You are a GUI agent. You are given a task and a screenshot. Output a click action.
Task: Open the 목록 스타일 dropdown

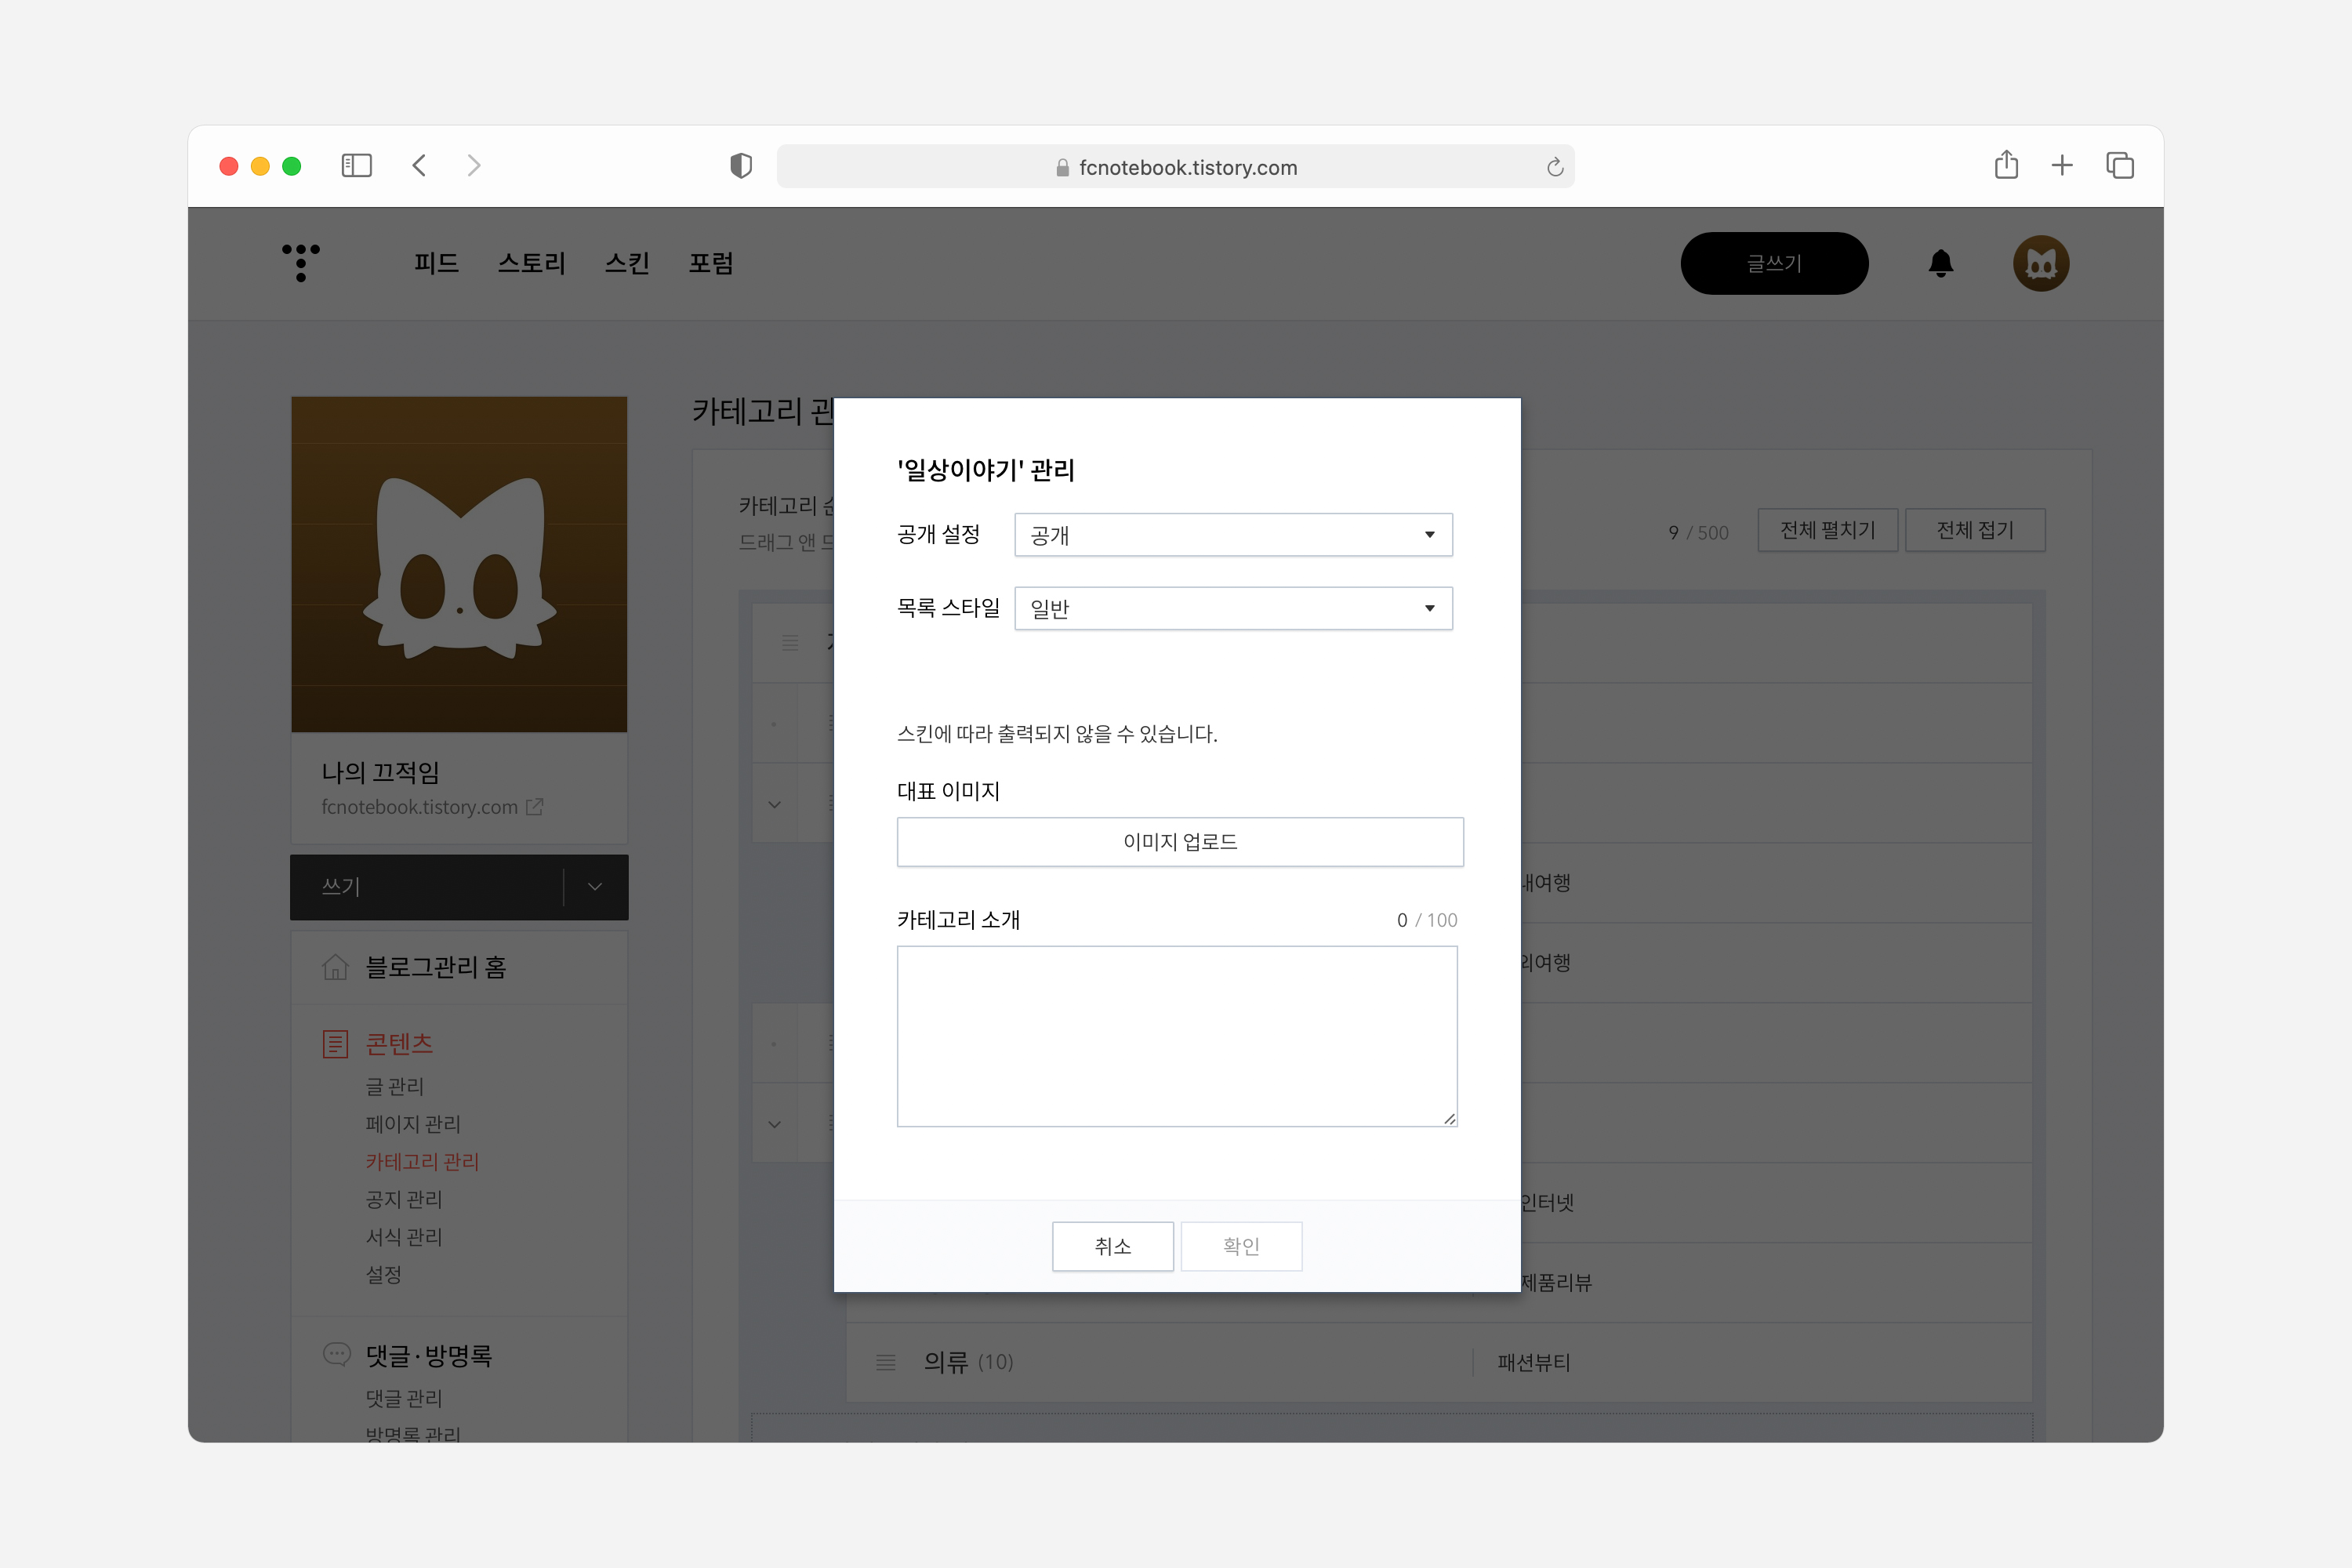click(1232, 608)
